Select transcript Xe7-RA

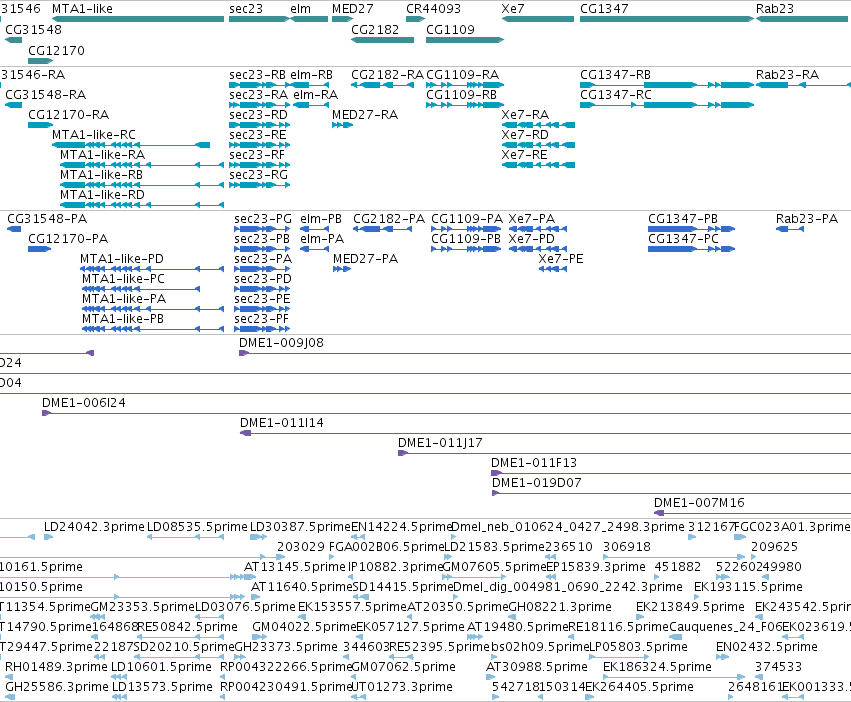point(538,125)
